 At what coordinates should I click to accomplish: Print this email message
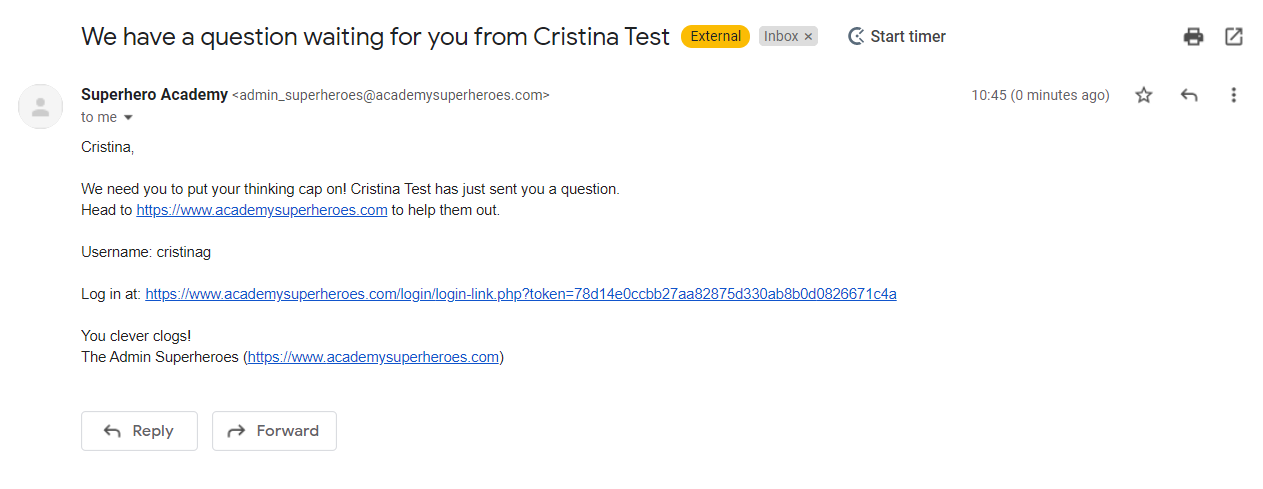[x=1193, y=37]
